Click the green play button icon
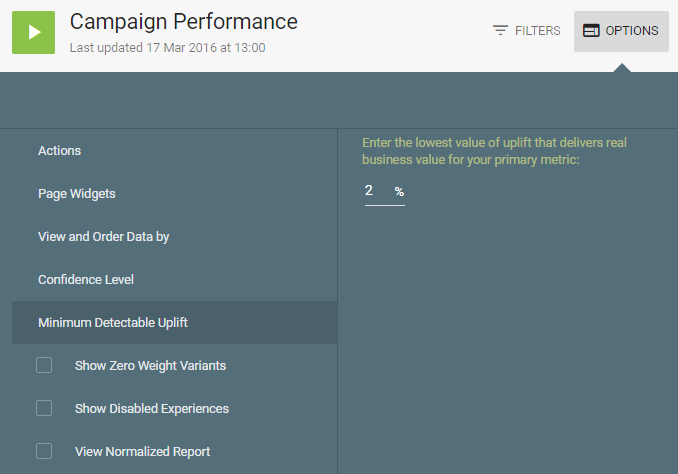 pos(33,32)
